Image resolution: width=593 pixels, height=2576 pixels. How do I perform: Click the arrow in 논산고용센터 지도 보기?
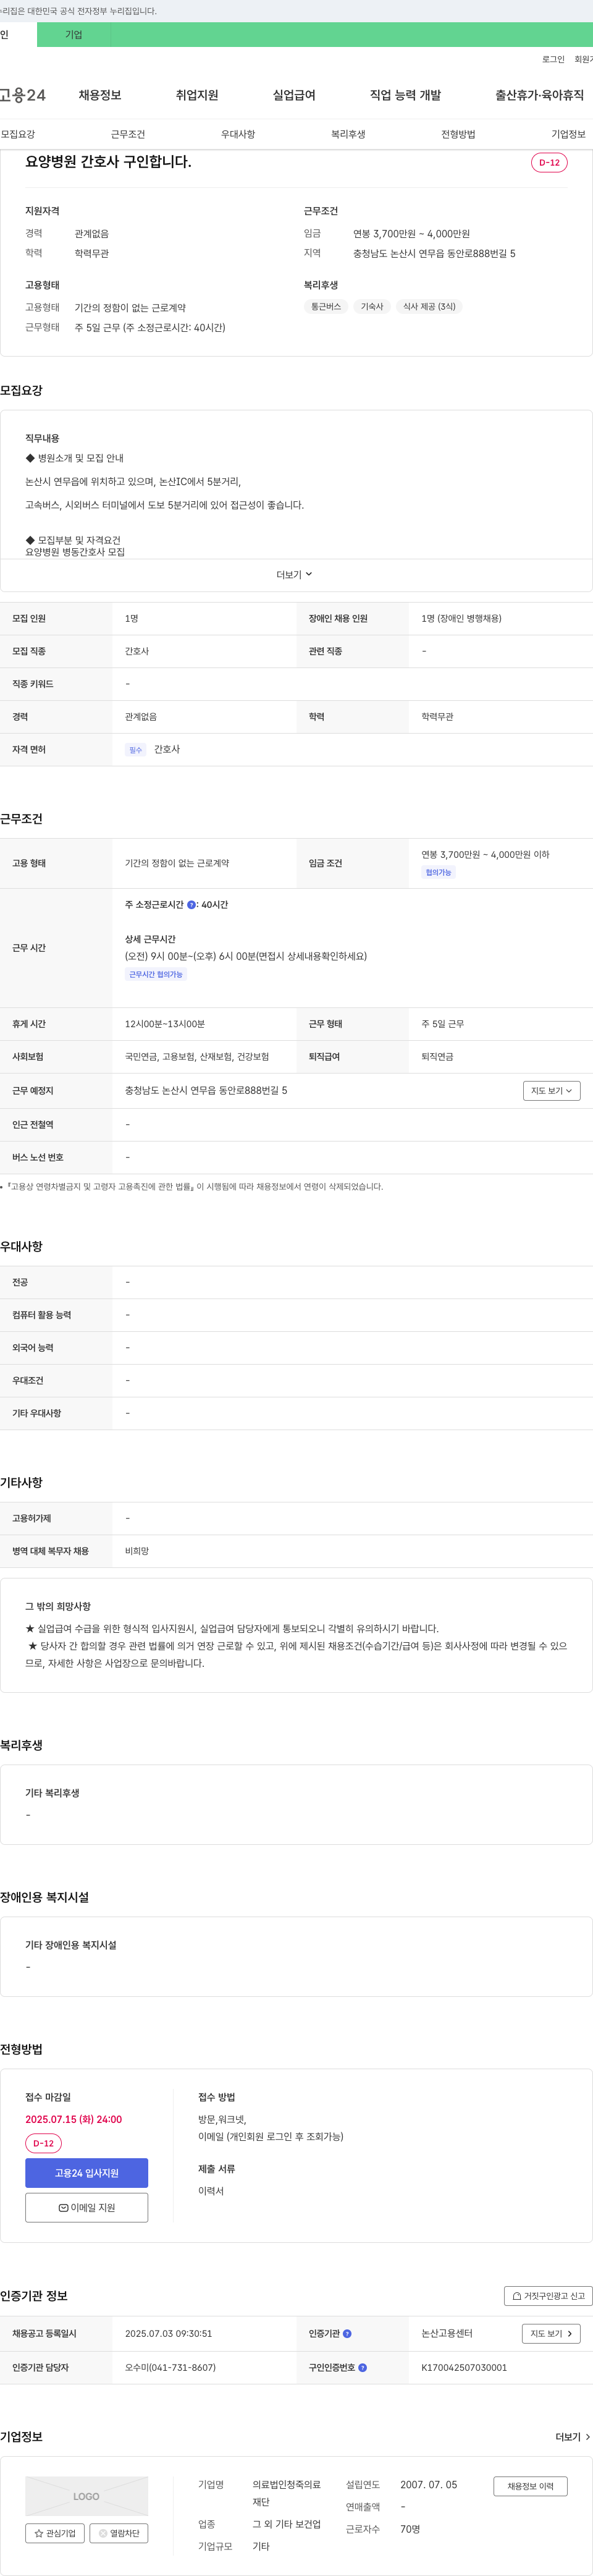570,2334
